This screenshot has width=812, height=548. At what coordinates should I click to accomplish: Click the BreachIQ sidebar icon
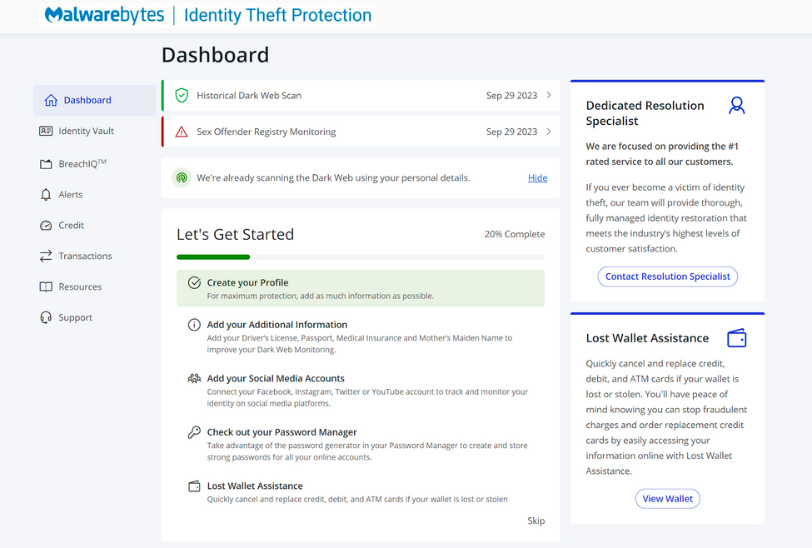tap(46, 164)
